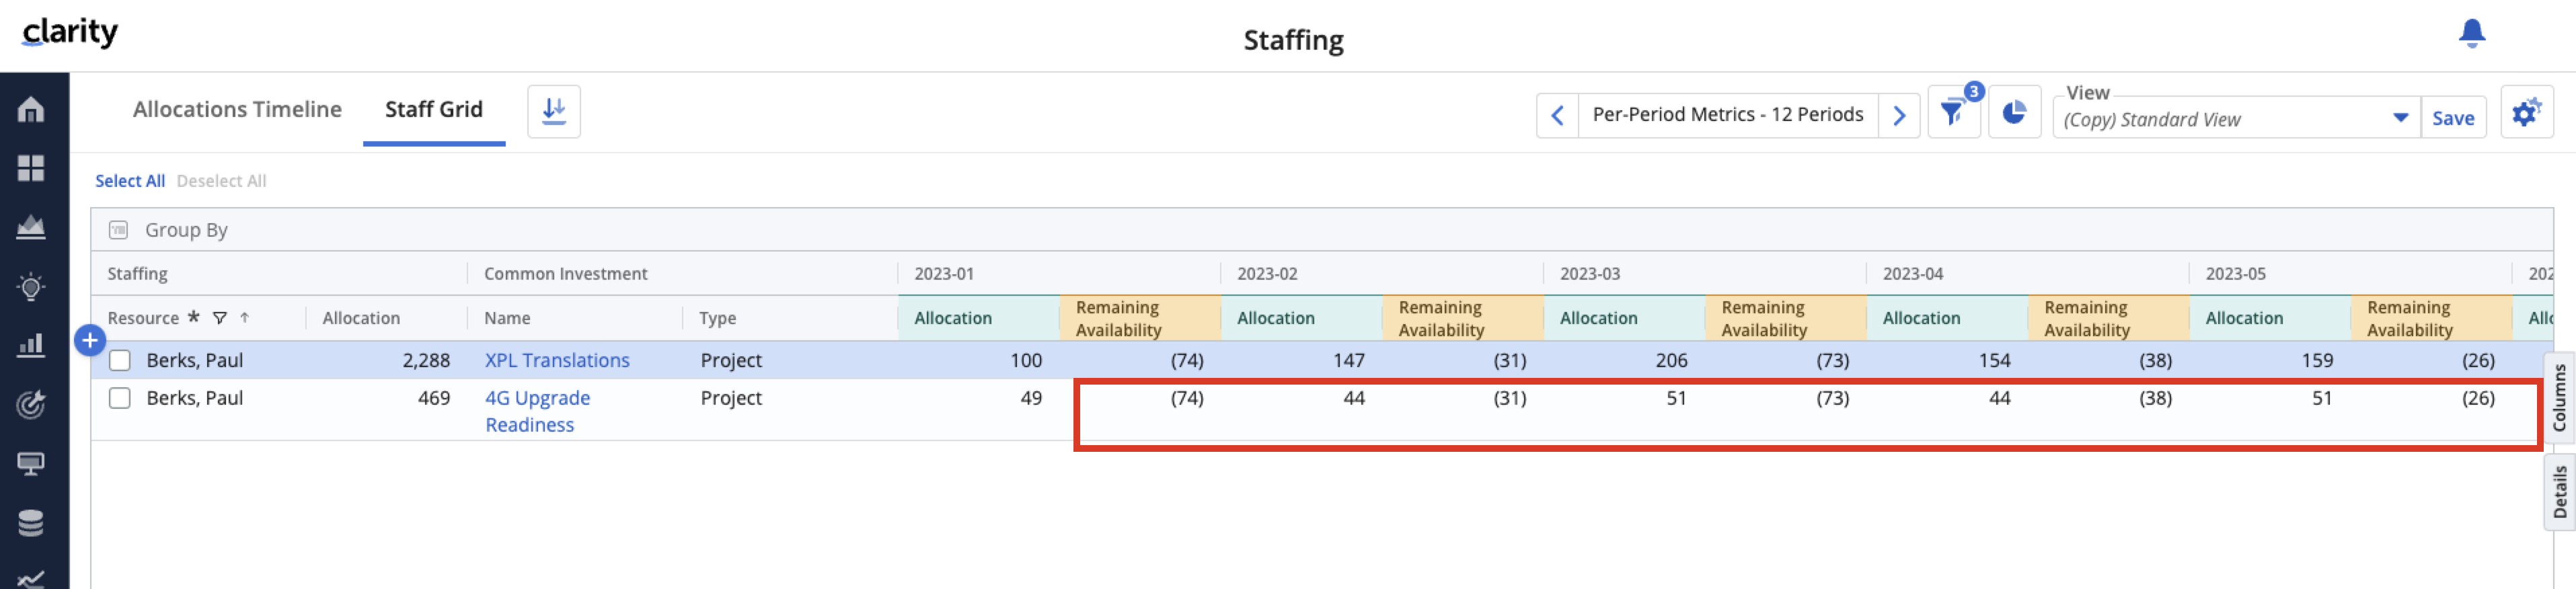This screenshot has width=2576, height=589.
Task: Open the XPL Translations project link
Action: tap(557, 360)
